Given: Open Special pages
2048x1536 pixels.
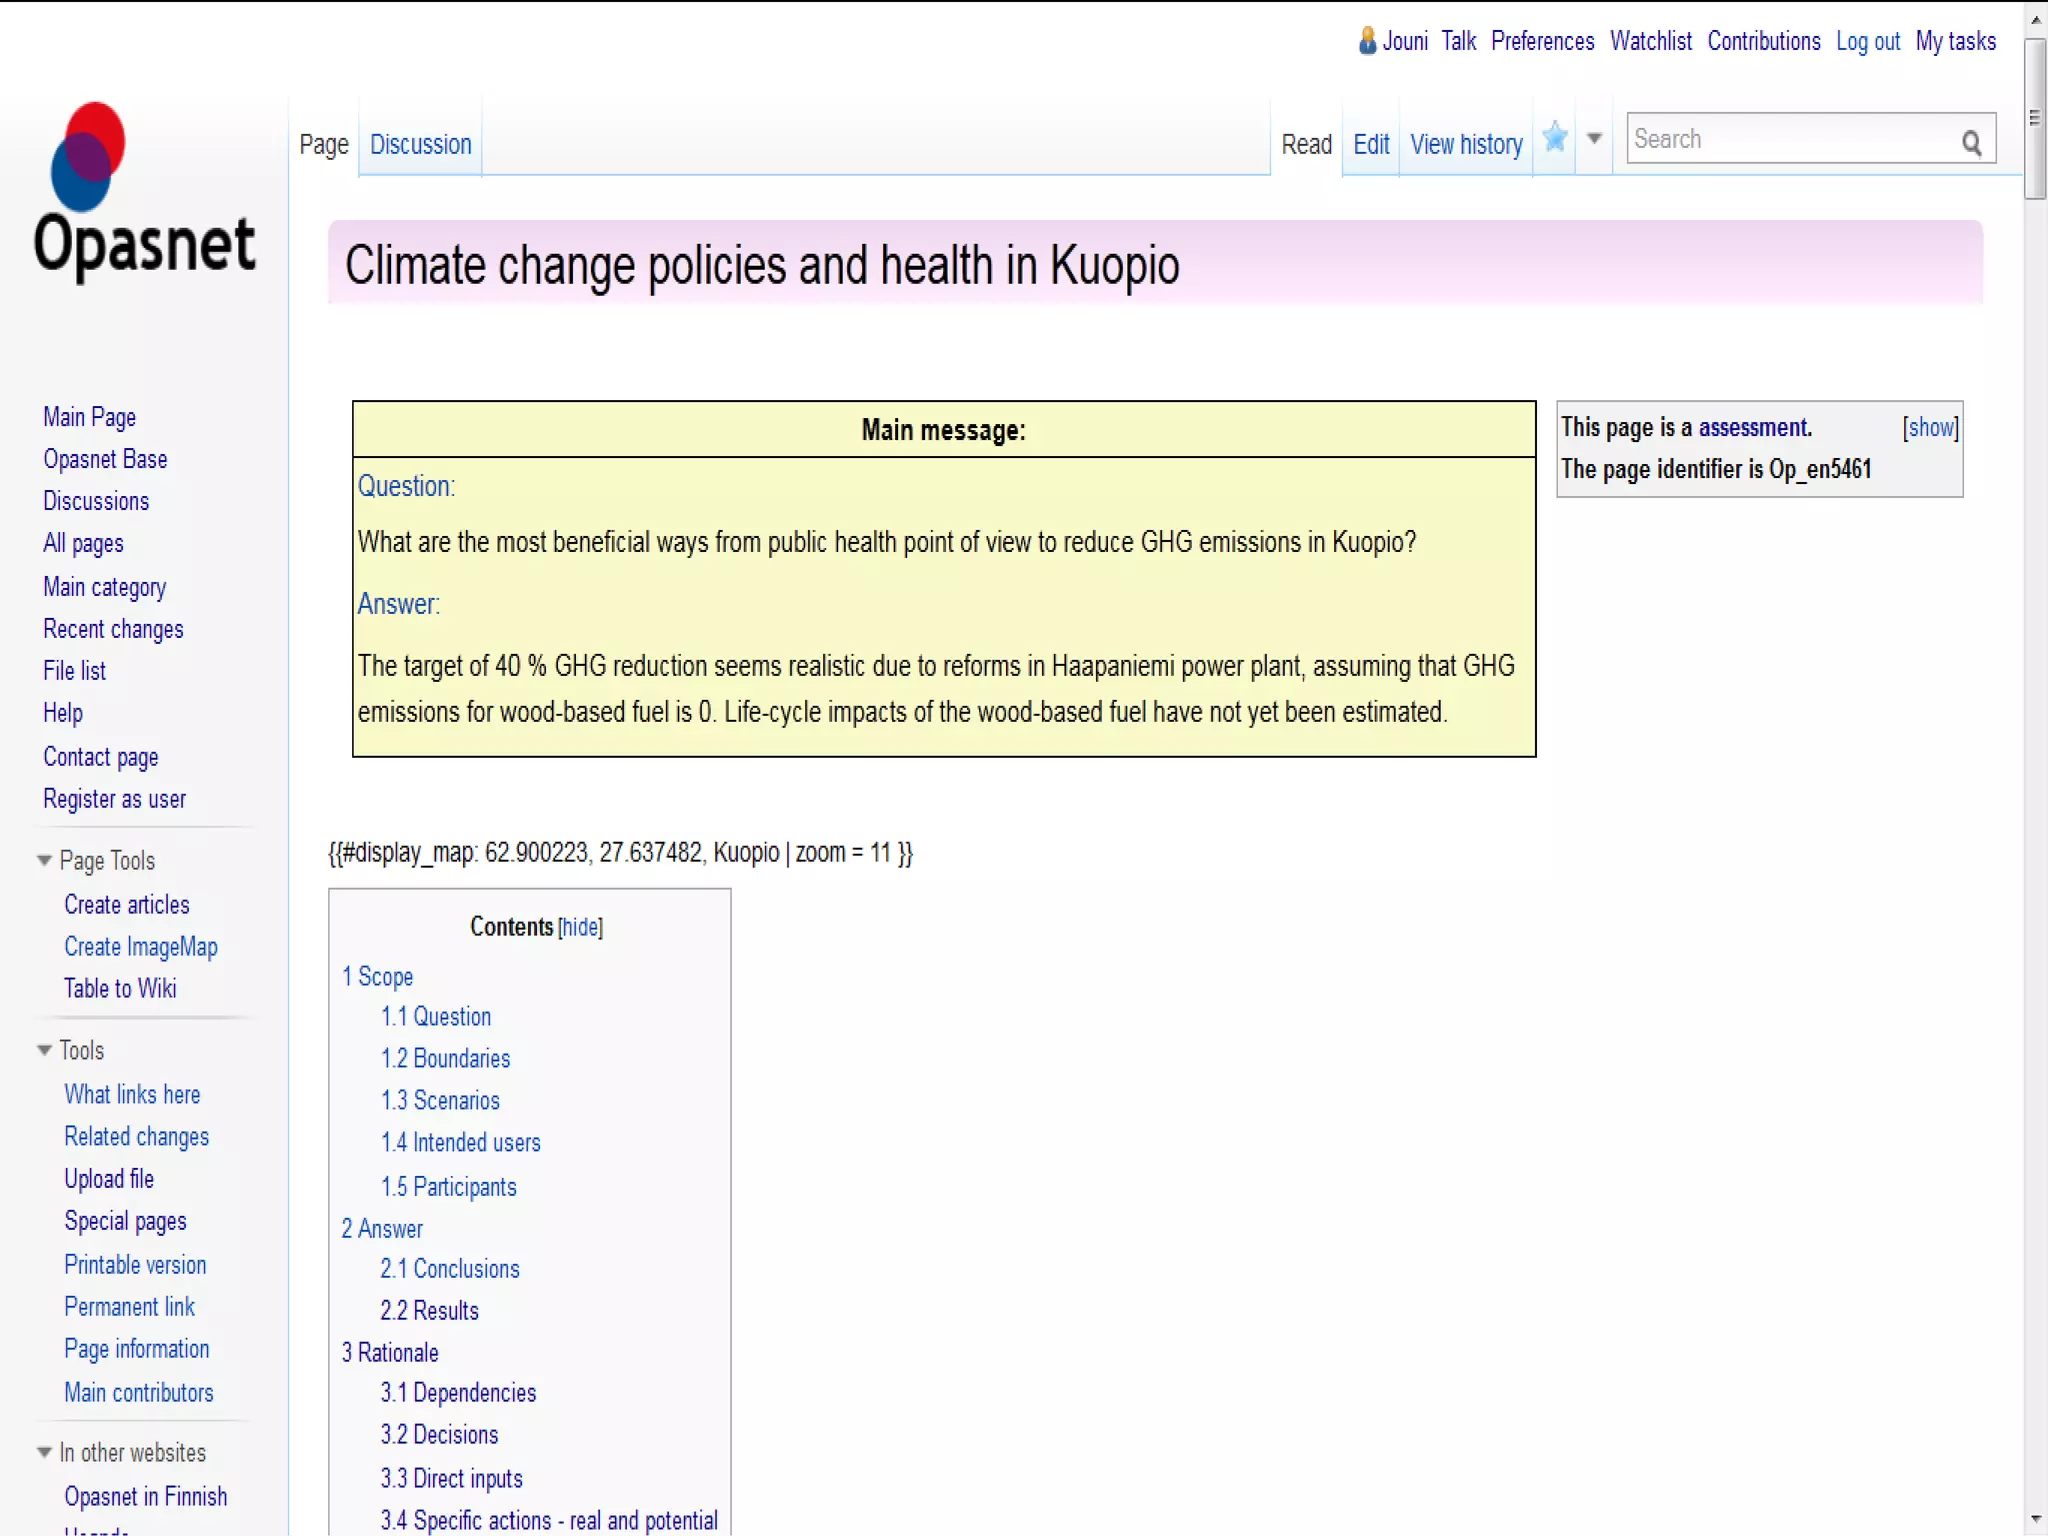Looking at the screenshot, I should (125, 1221).
